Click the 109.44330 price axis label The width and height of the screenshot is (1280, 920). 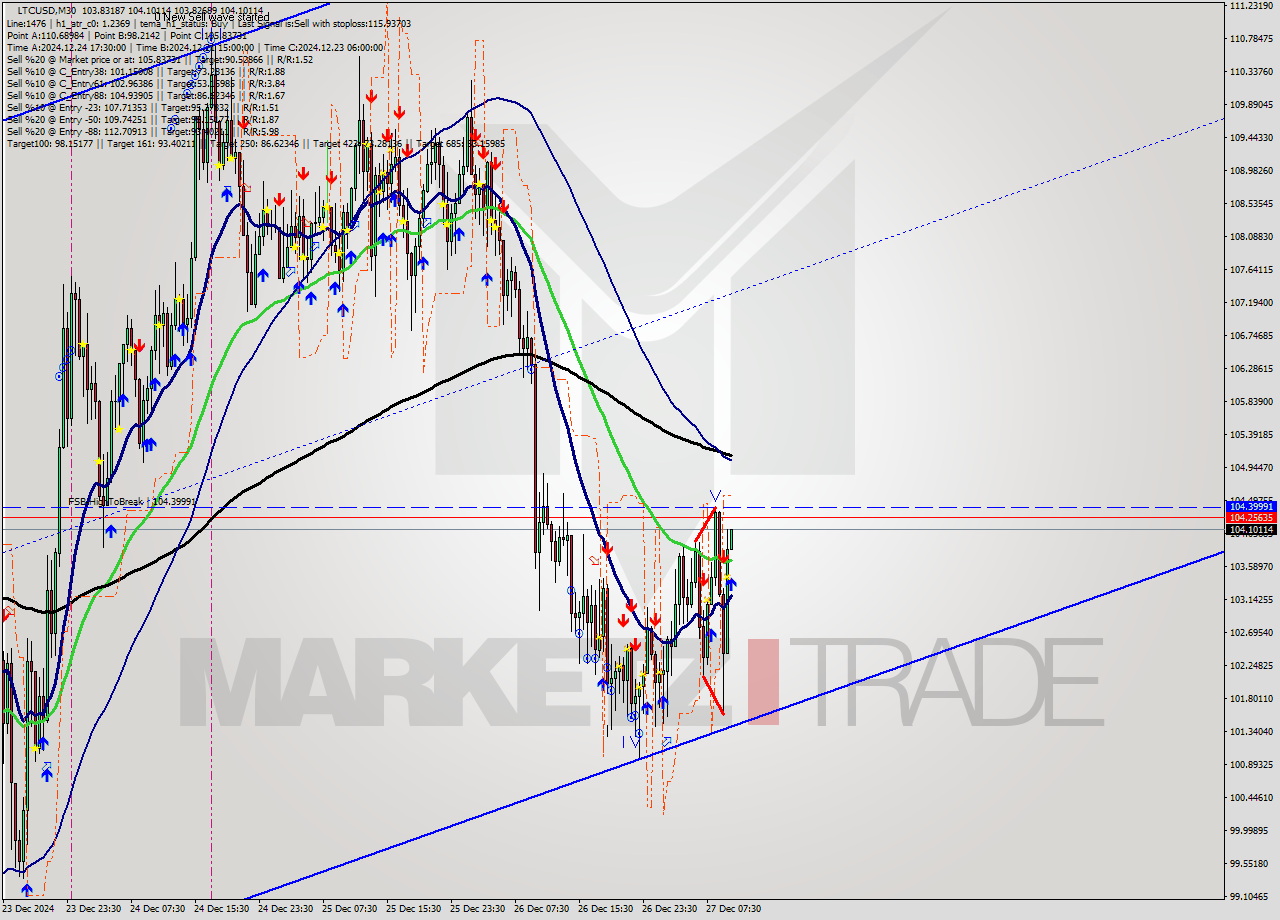pyautogui.click(x=1251, y=138)
